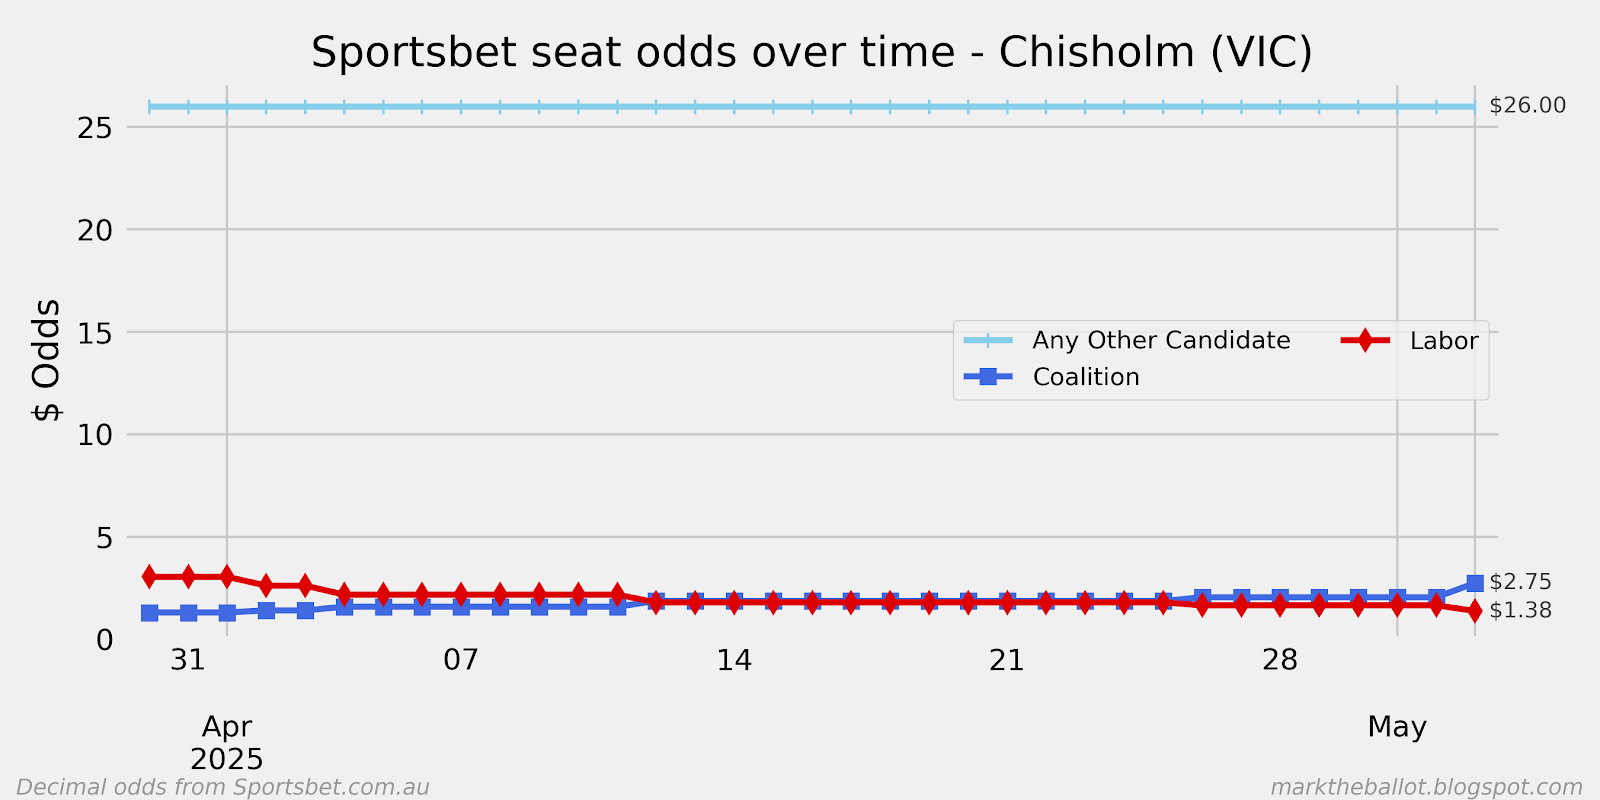Image resolution: width=1600 pixels, height=800 pixels.
Task: Click the $2.75 Coalition value label
Action: (1520, 582)
